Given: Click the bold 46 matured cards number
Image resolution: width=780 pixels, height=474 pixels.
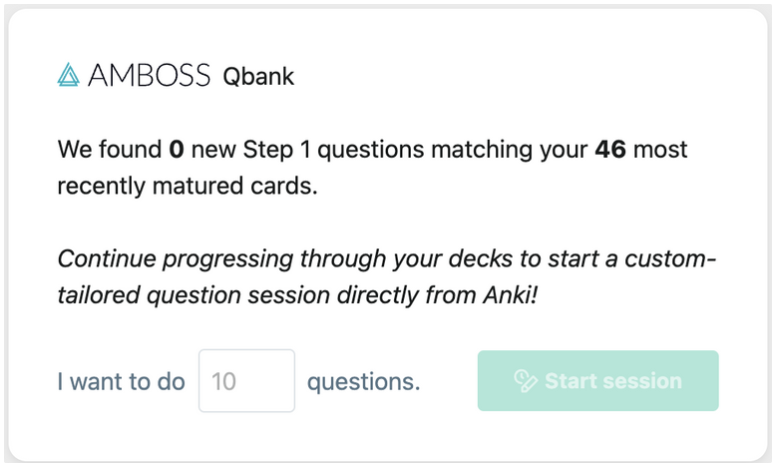Looking at the screenshot, I should tap(610, 149).
